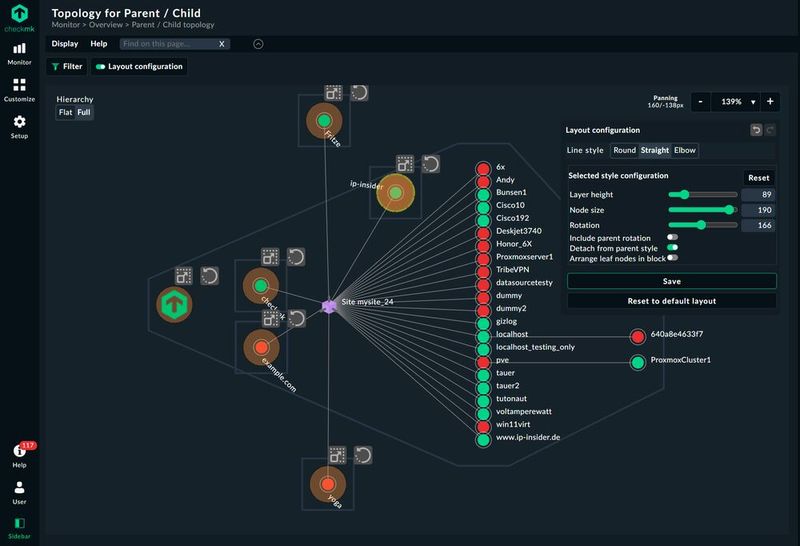Click the collapse arrow circle in menu bar

(x=258, y=44)
